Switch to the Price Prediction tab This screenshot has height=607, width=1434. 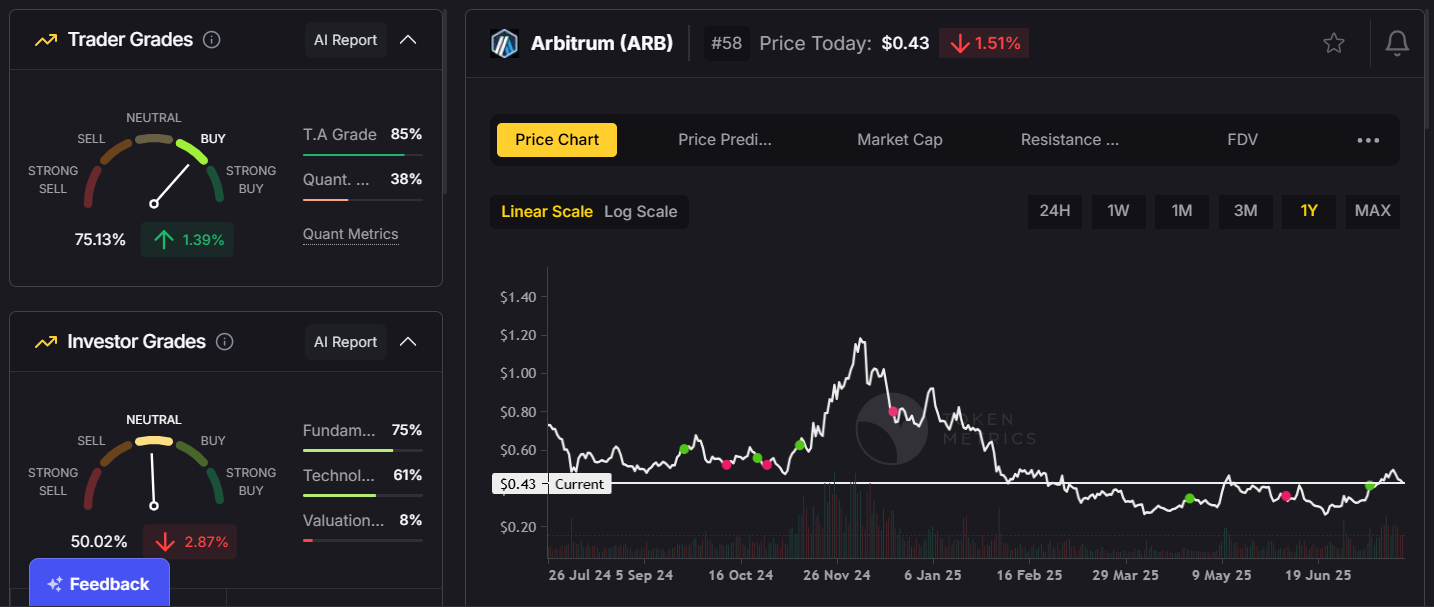pos(724,140)
